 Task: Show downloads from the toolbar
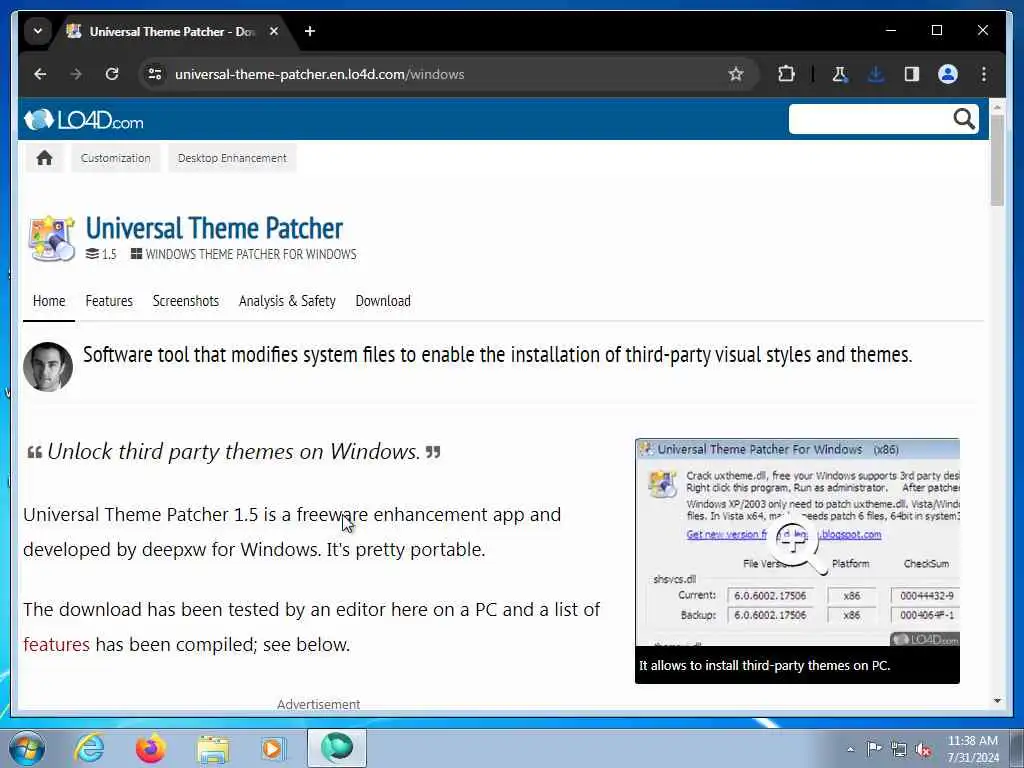(876, 74)
